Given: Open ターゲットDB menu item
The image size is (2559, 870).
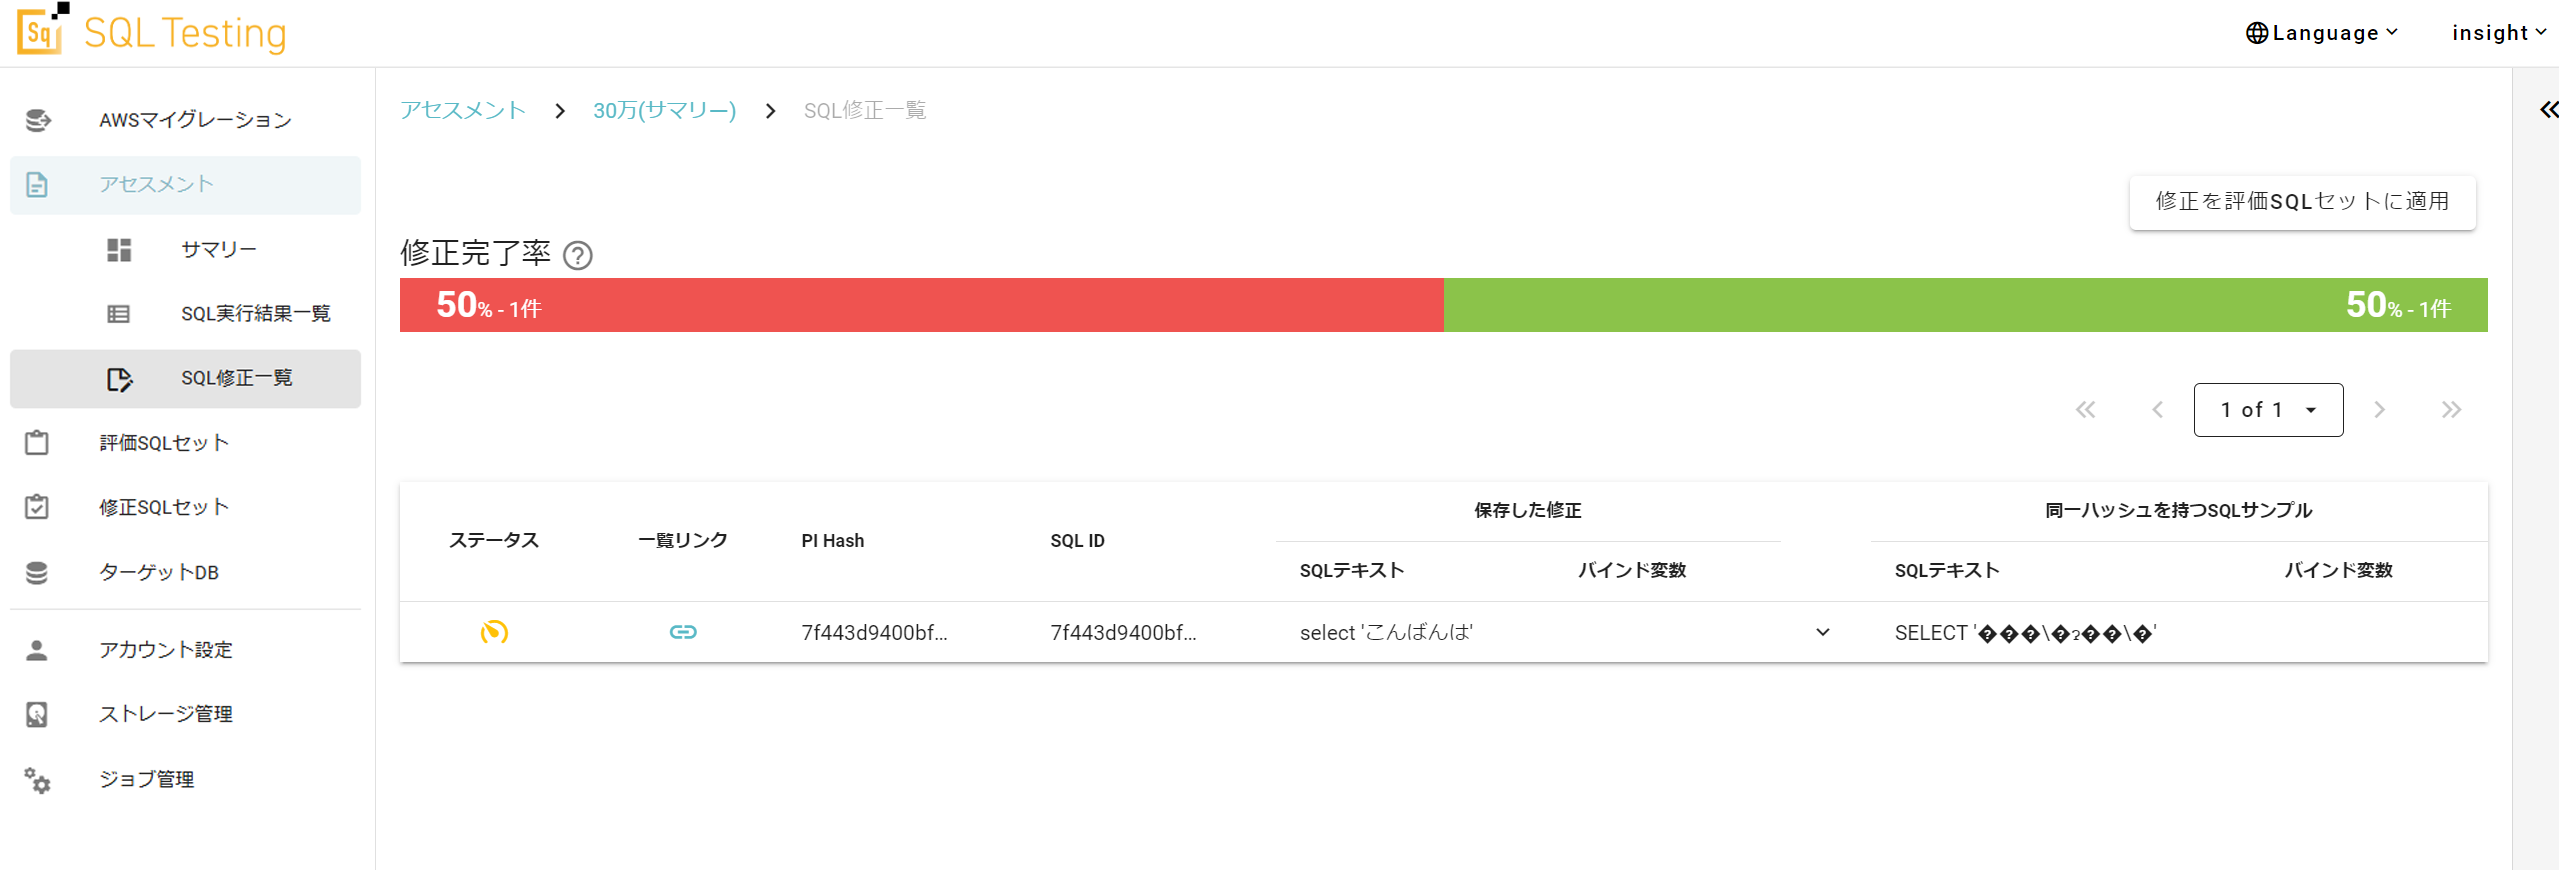Looking at the screenshot, I should tap(185, 572).
